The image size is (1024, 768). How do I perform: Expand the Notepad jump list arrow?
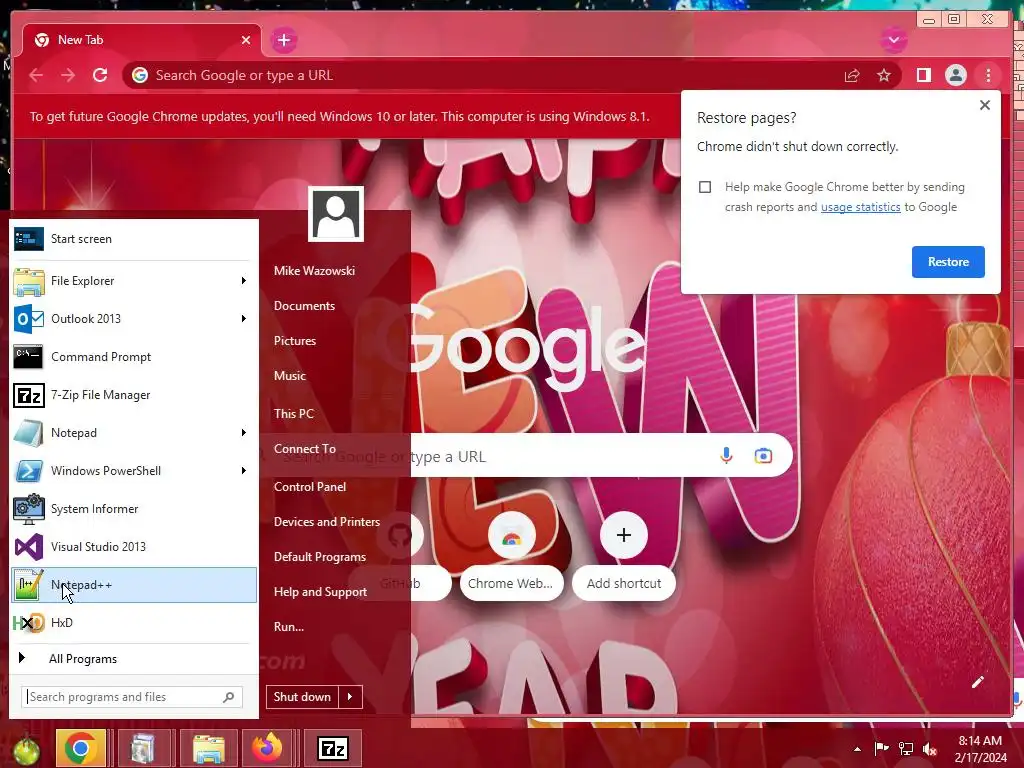click(x=244, y=433)
